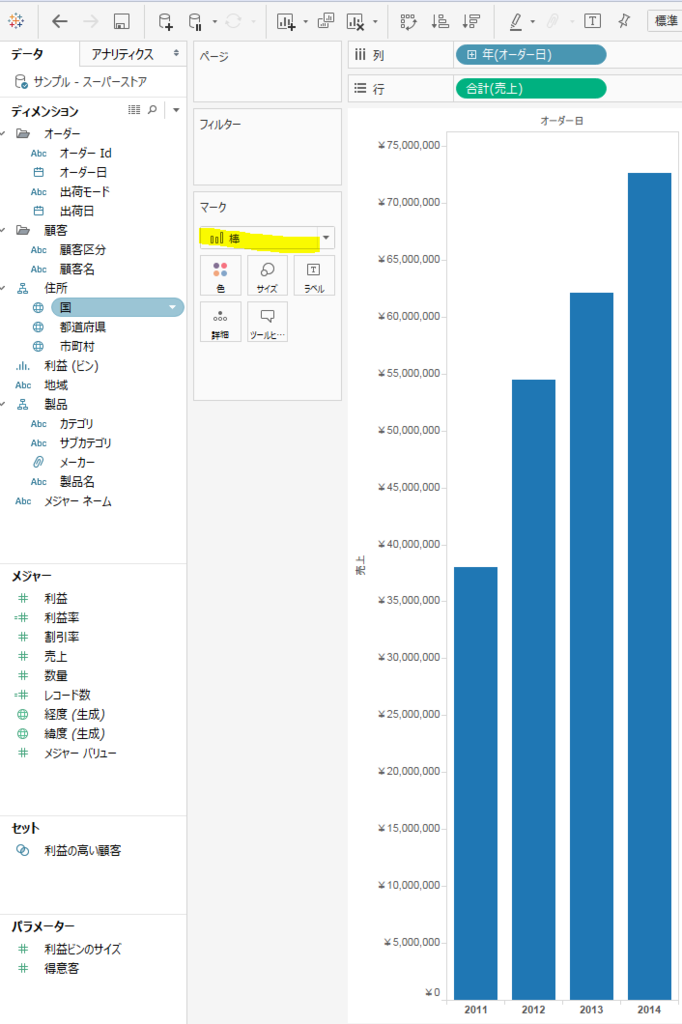Collapse the オーダー folder
The width and height of the screenshot is (682, 1024).
[3, 134]
